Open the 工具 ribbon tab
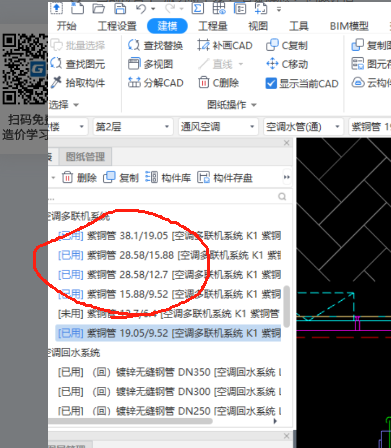Screen dimensions: 391x448 299,26
